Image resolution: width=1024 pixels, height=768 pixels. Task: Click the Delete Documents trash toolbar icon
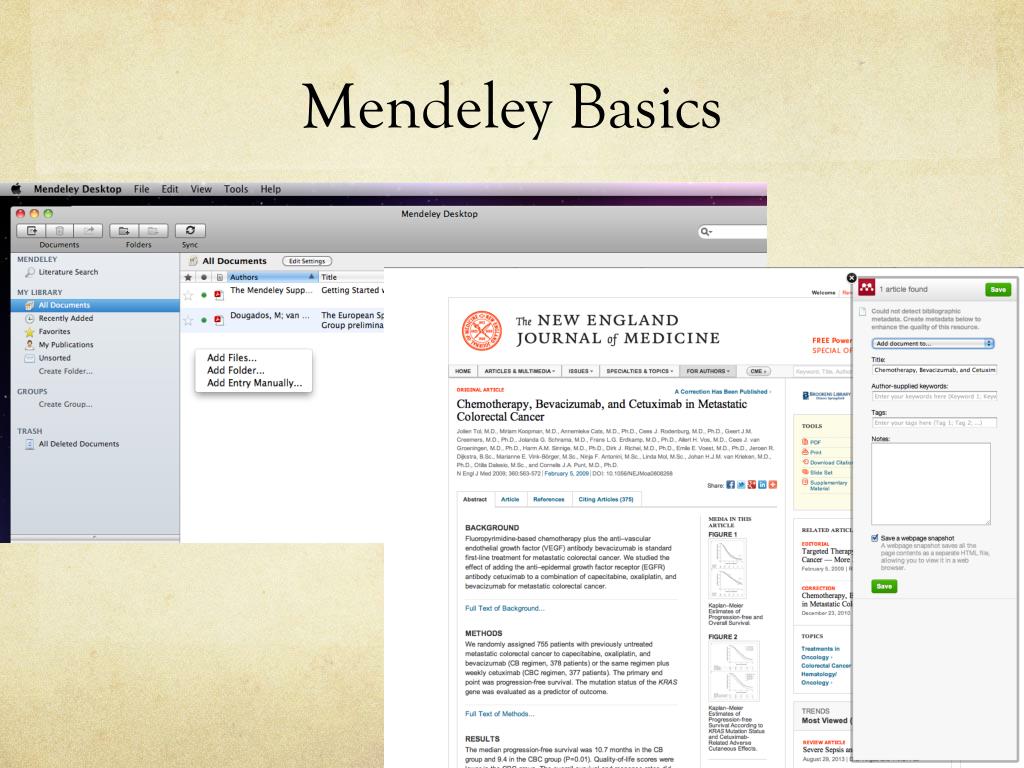click(x=59, y=231)
